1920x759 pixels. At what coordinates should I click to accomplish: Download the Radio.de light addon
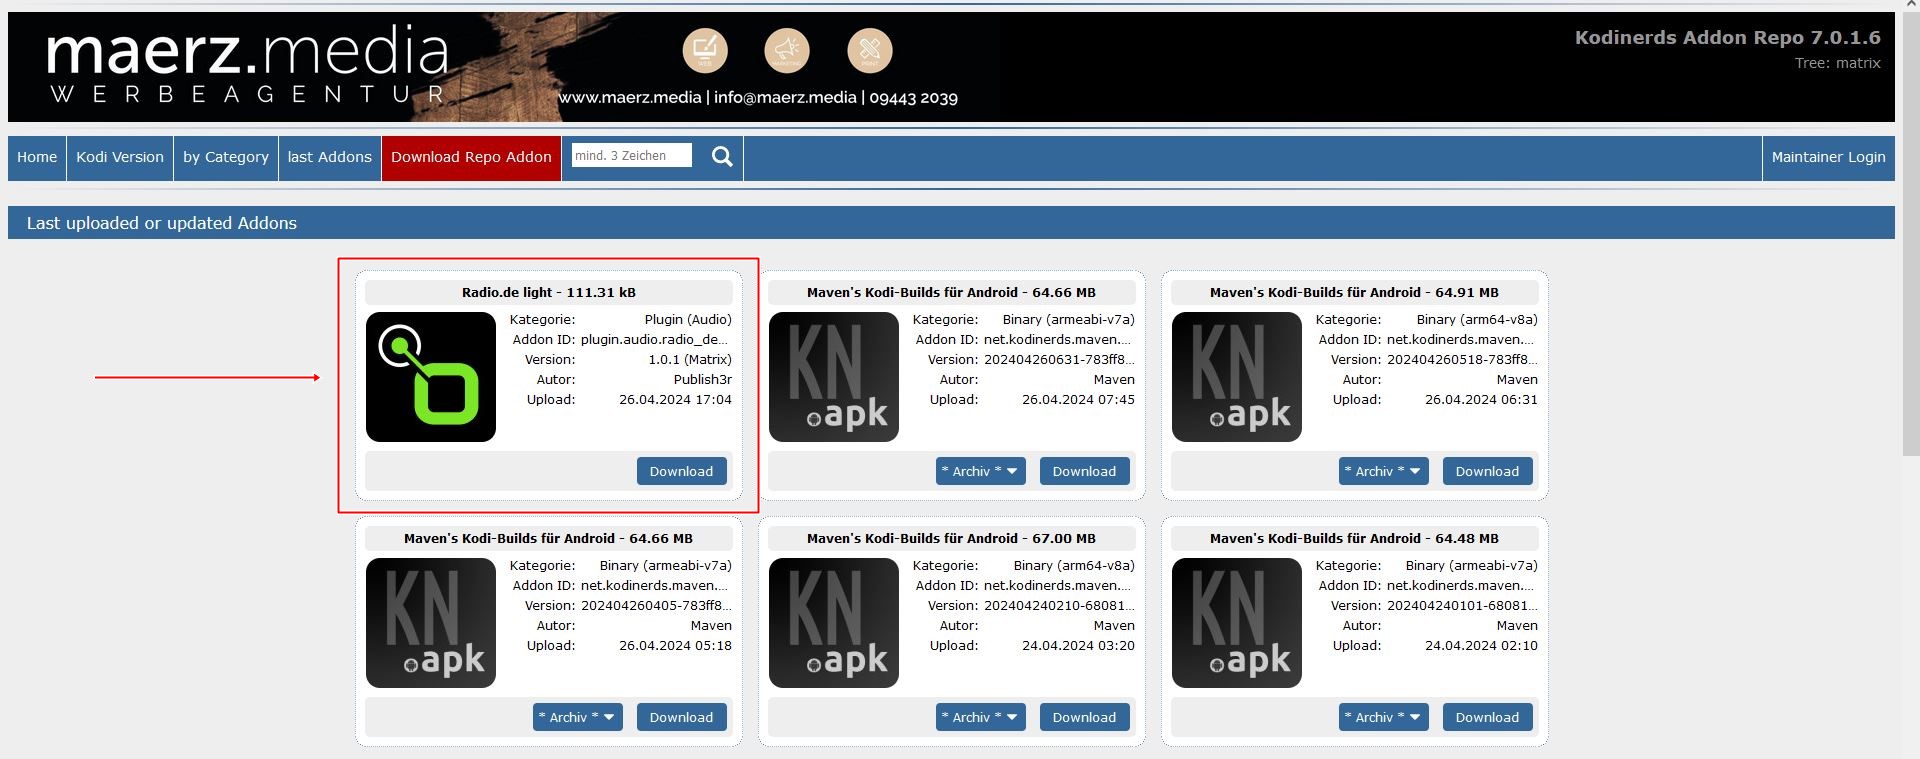(681, 471)
